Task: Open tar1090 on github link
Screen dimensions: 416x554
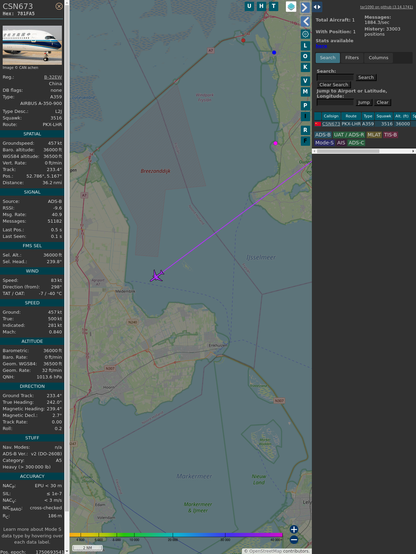Action: pyautogui.click(x=386, y=7)
